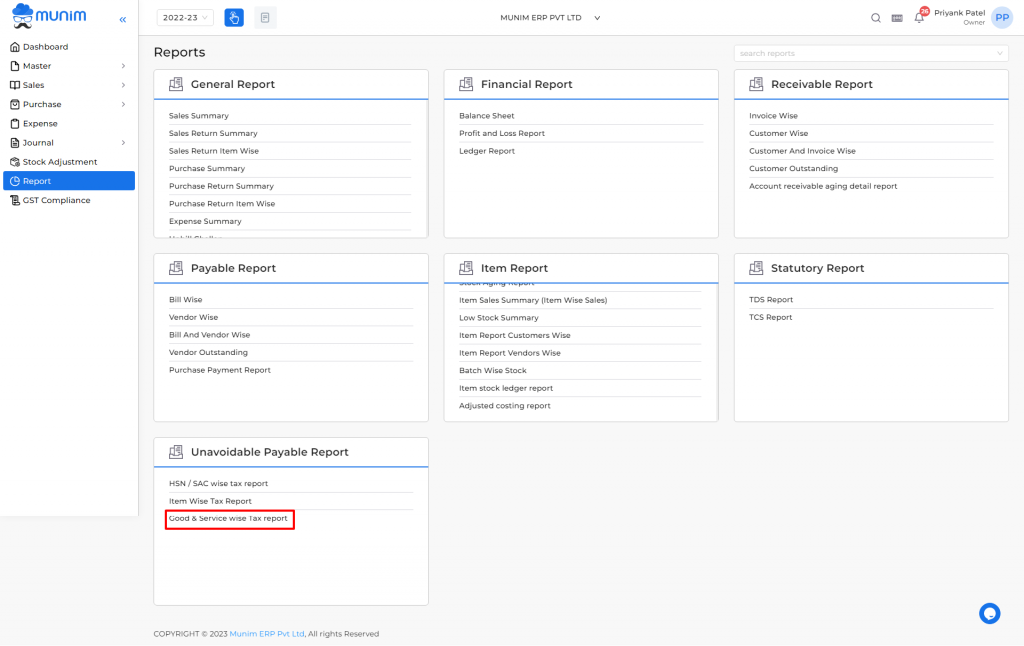
Task: Open the search magnifier icon
Action: [876, 18]
